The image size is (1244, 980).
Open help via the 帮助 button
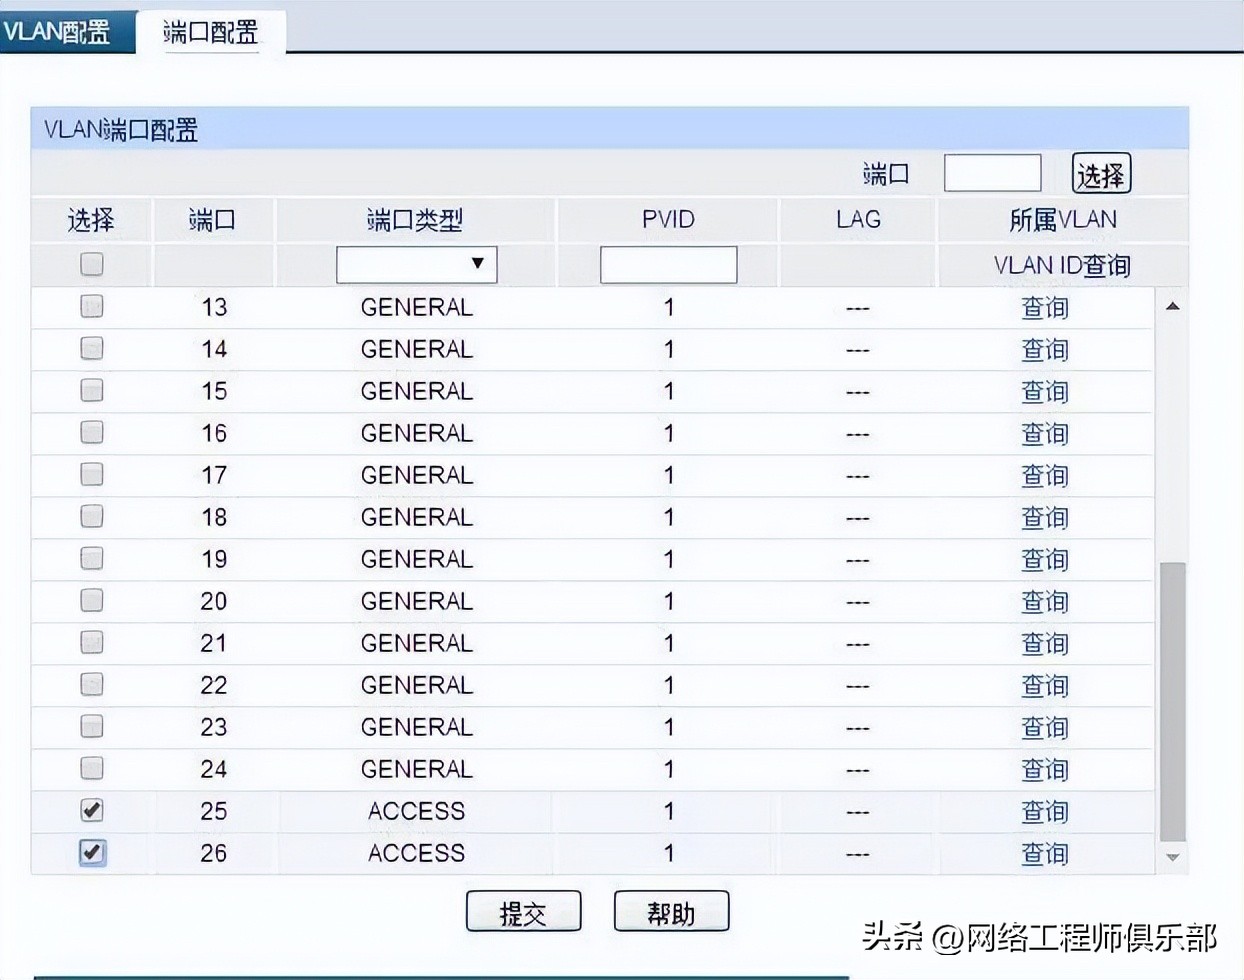[671, 911]
